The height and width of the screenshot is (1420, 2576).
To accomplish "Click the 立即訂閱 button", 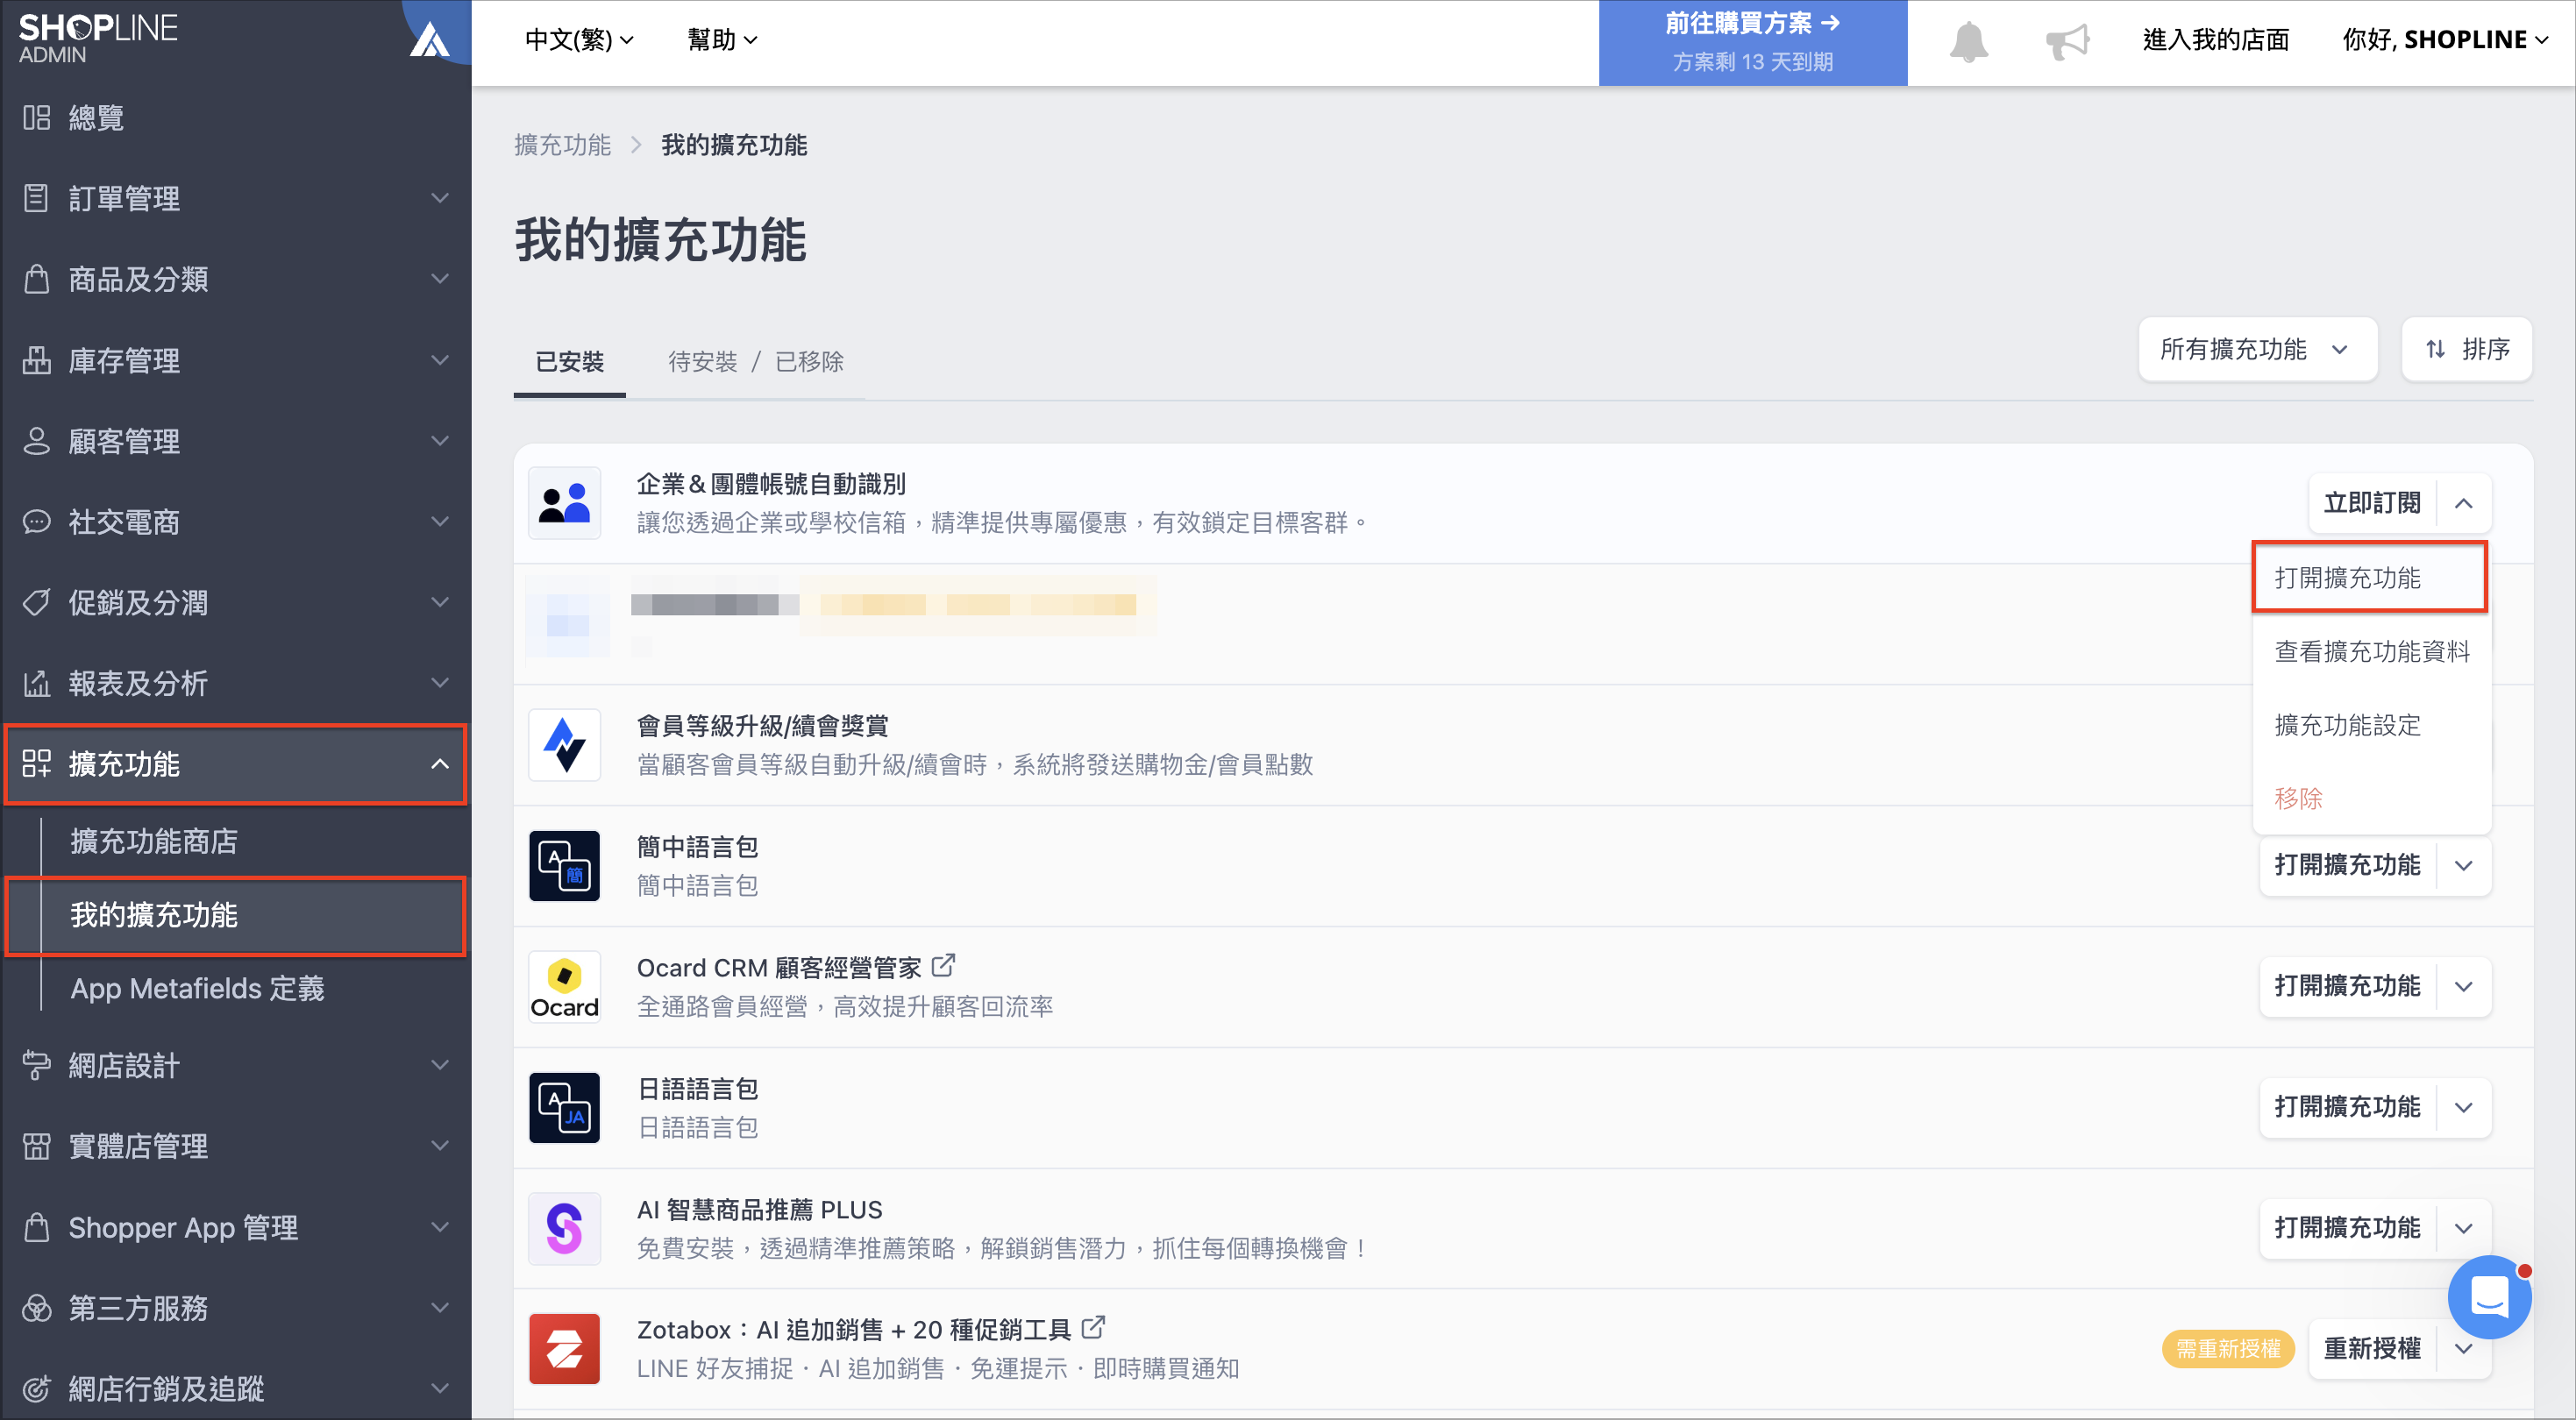I will click(2371, 503).
